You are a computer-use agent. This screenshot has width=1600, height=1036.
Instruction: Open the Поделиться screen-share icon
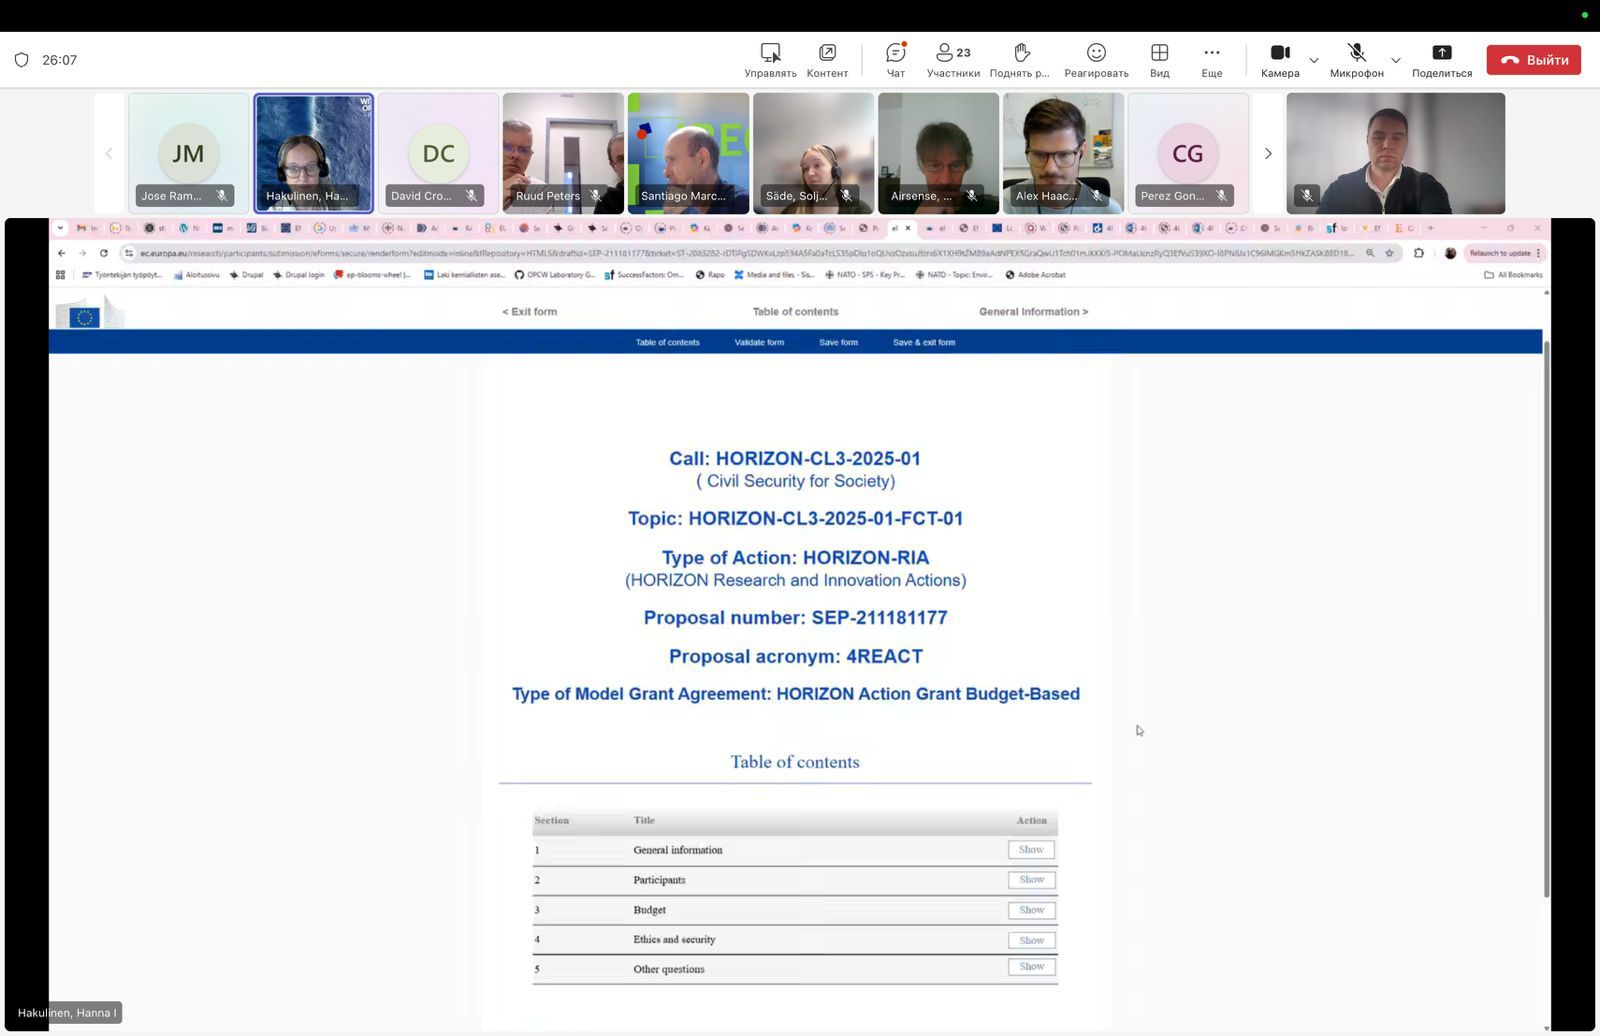pyautogui.click(x=1441, y=59)
